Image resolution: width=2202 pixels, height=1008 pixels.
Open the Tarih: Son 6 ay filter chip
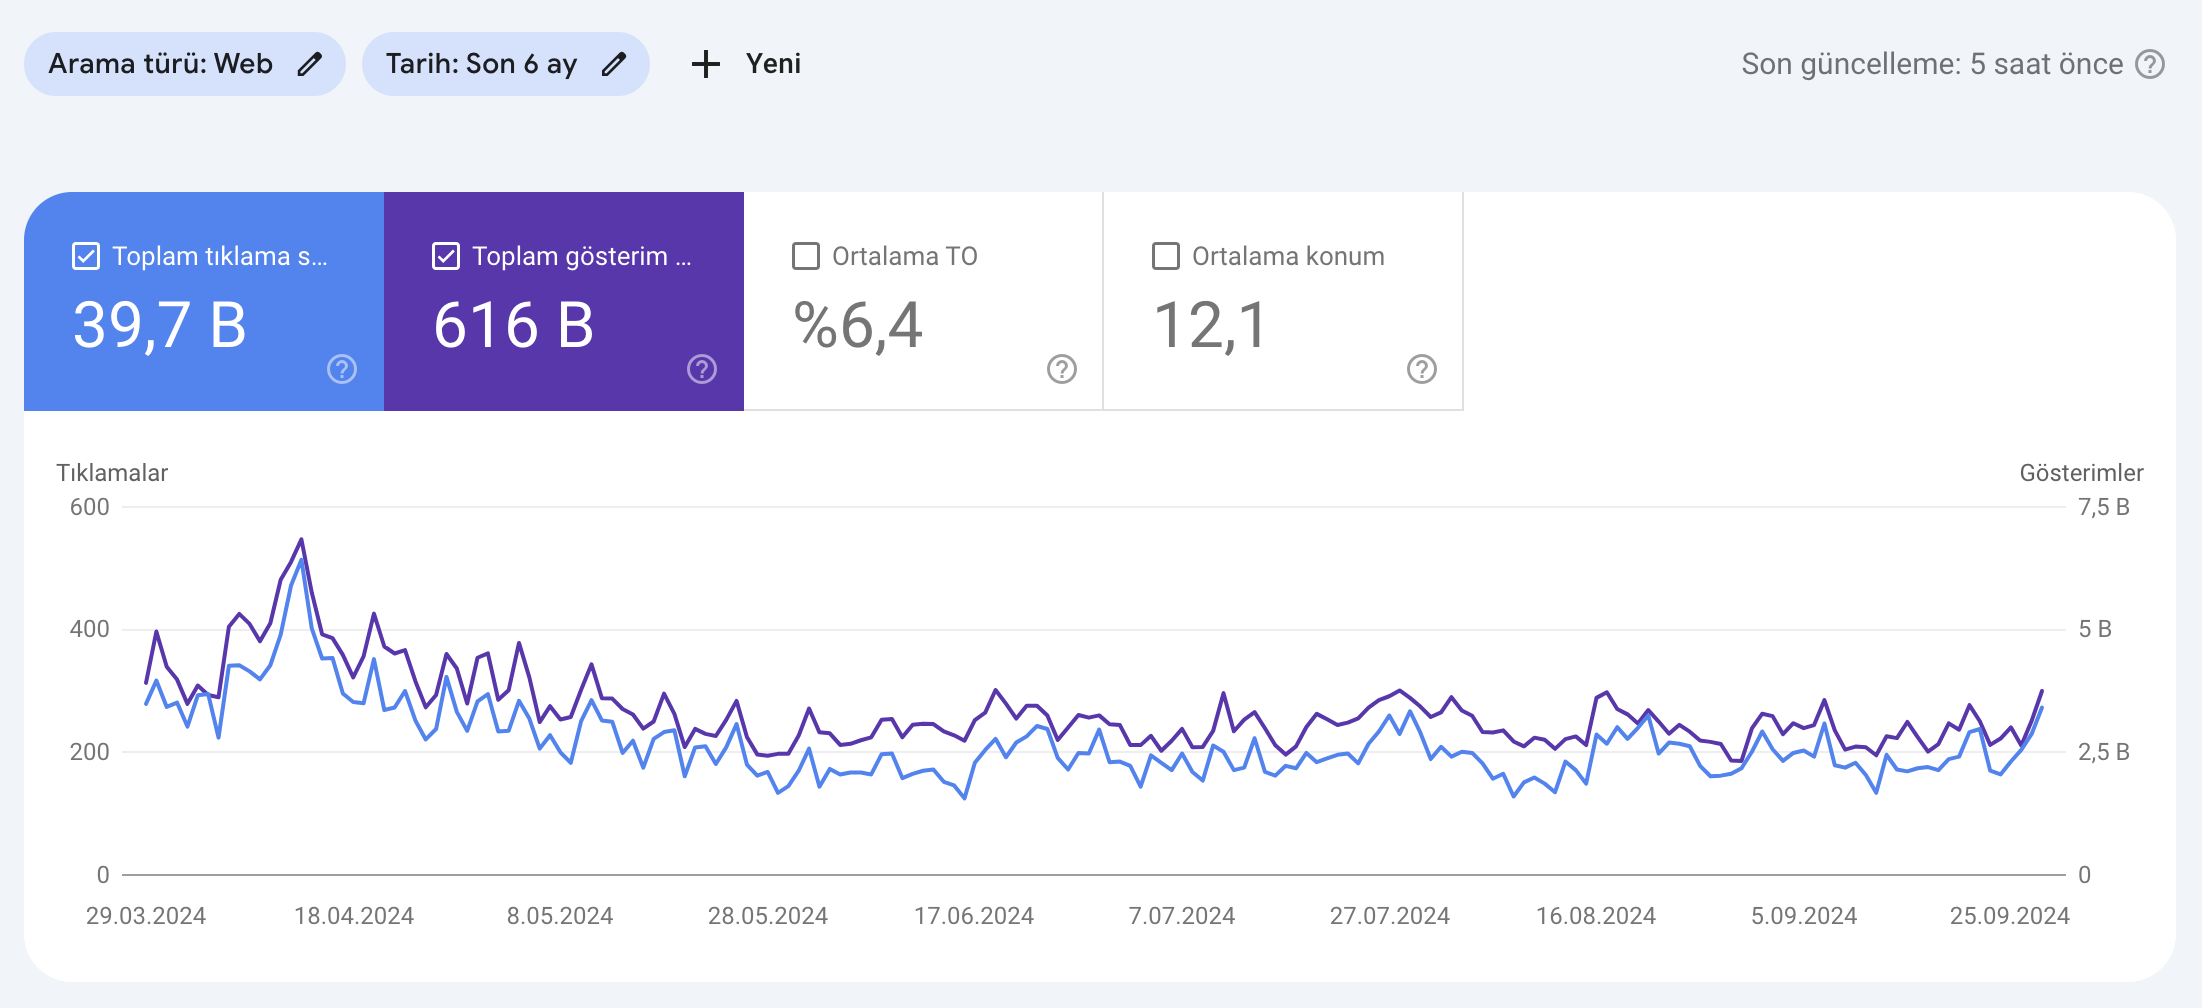(506, 64)
